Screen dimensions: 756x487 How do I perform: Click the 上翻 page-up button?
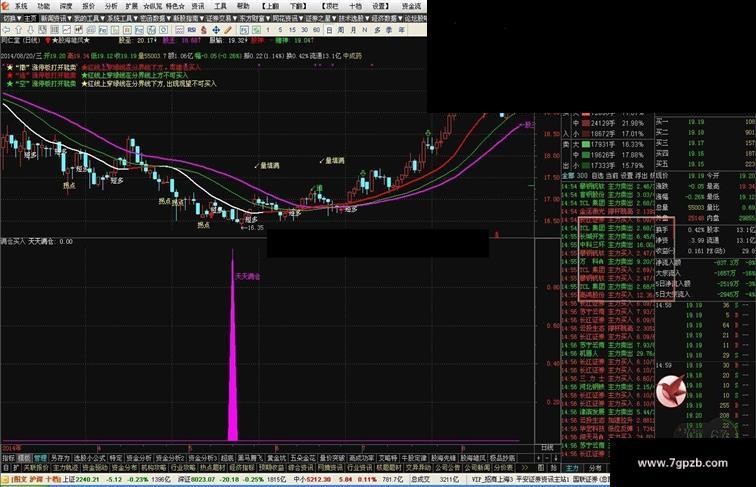point(272,6)
